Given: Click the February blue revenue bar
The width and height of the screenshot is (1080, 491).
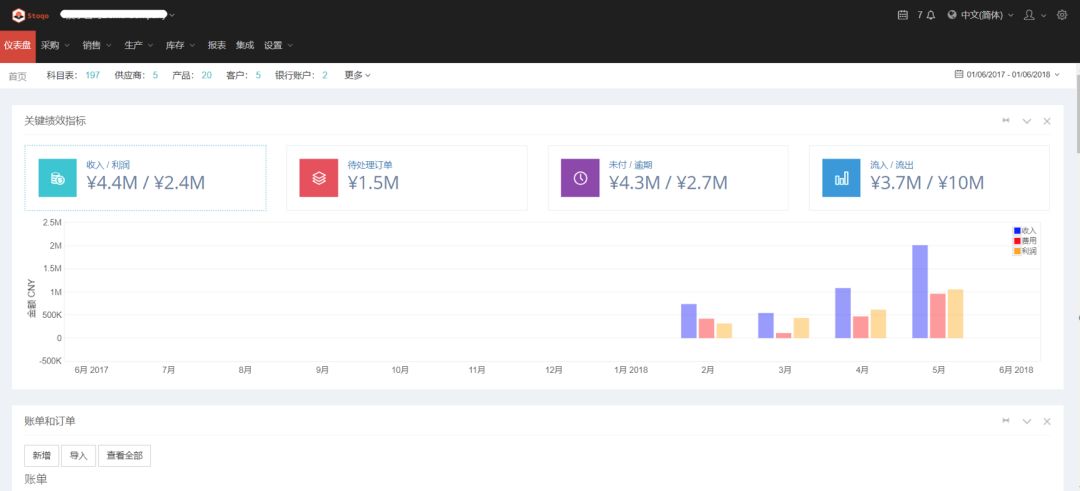Looking at the screenshot, I should point(689,321).
